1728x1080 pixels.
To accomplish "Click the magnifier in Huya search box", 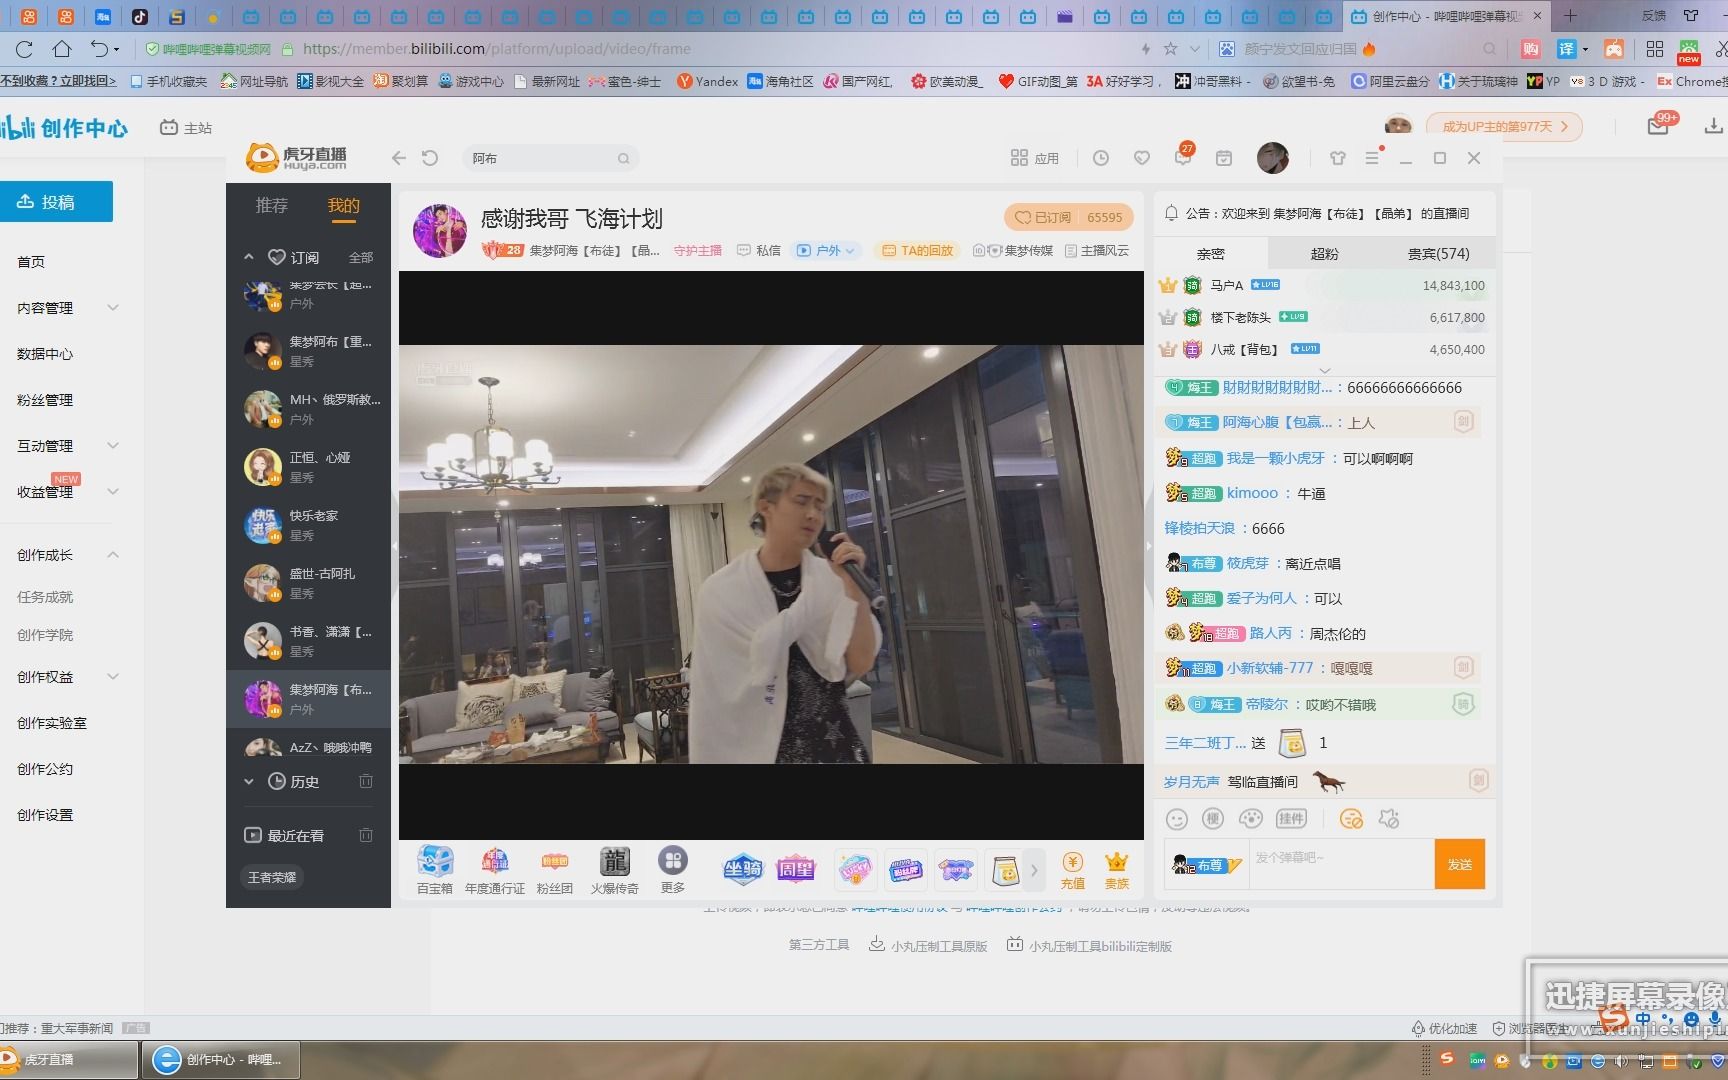I will pos(623,158).
